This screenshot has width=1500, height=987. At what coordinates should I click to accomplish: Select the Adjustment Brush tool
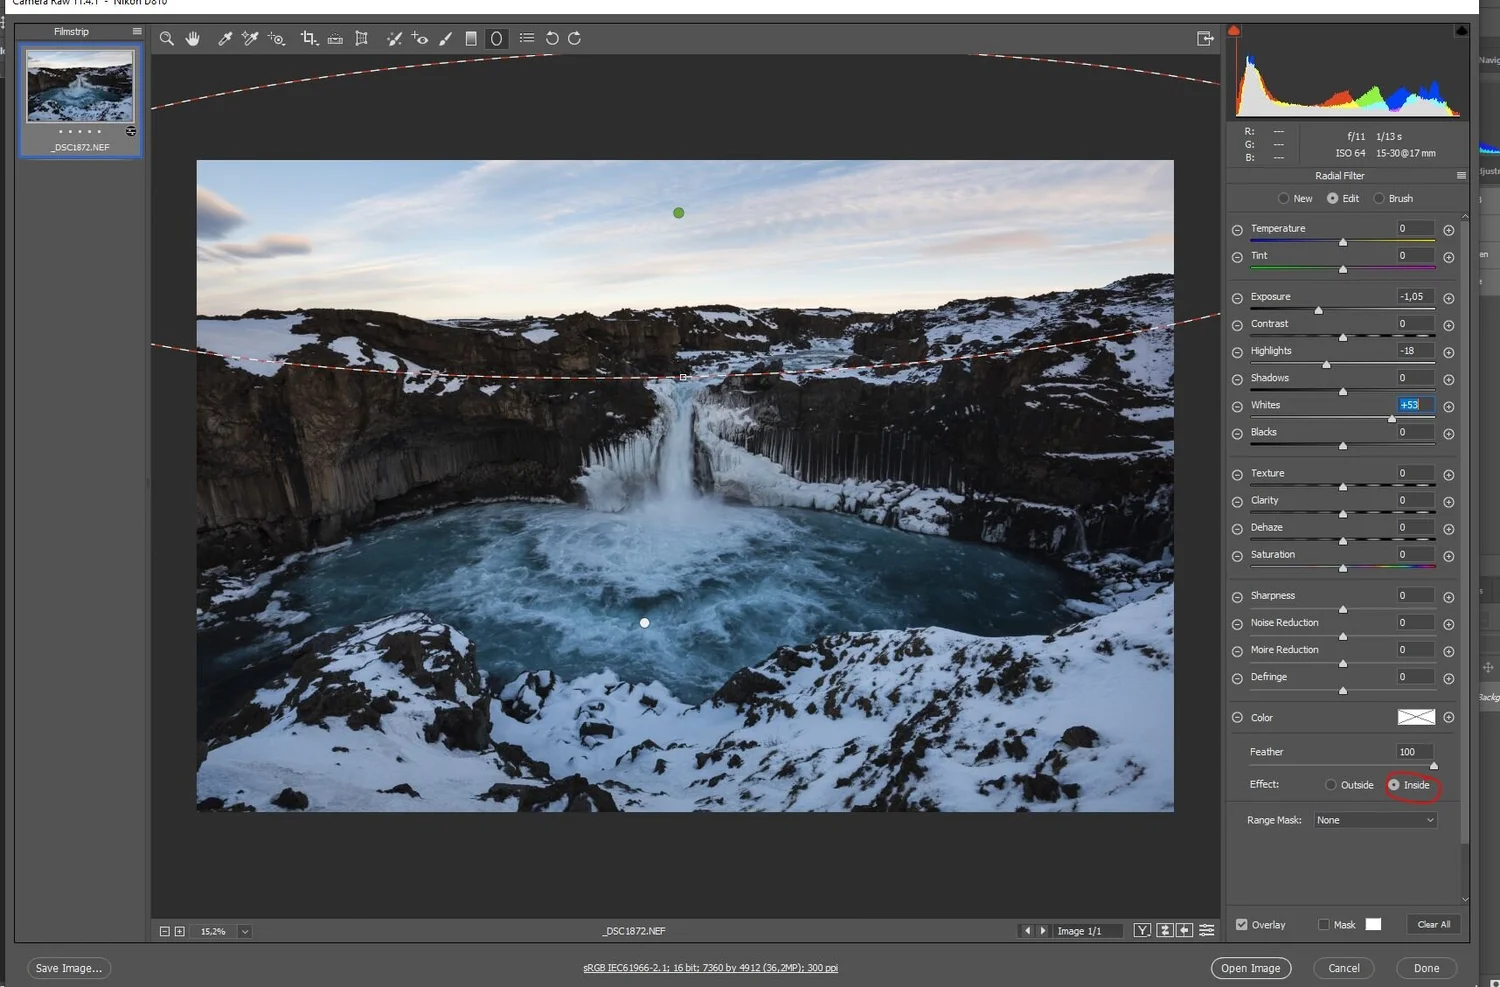(444, 39)
